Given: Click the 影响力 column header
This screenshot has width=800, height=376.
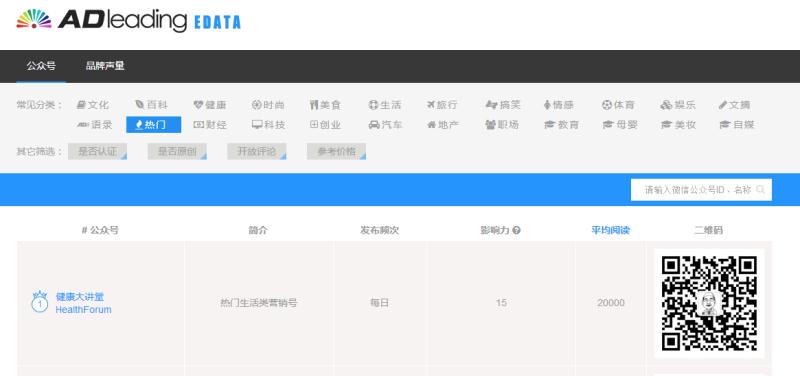Looking at the screenshot, I should click(495, 231).
